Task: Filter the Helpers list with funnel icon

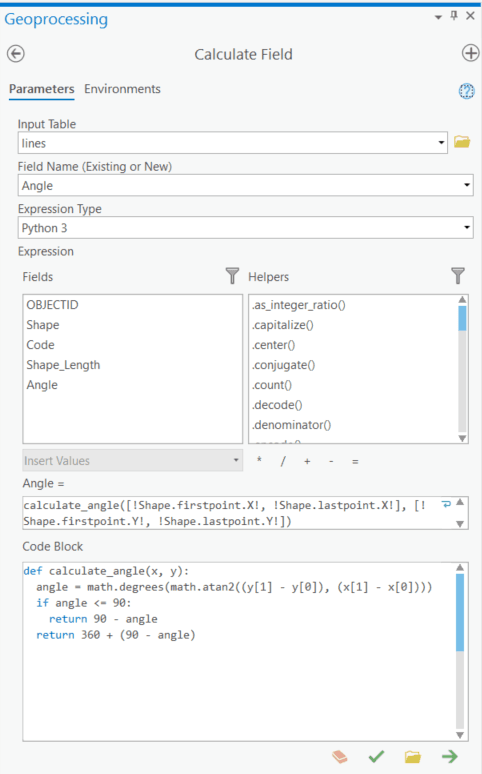Action: pos(458,276)
